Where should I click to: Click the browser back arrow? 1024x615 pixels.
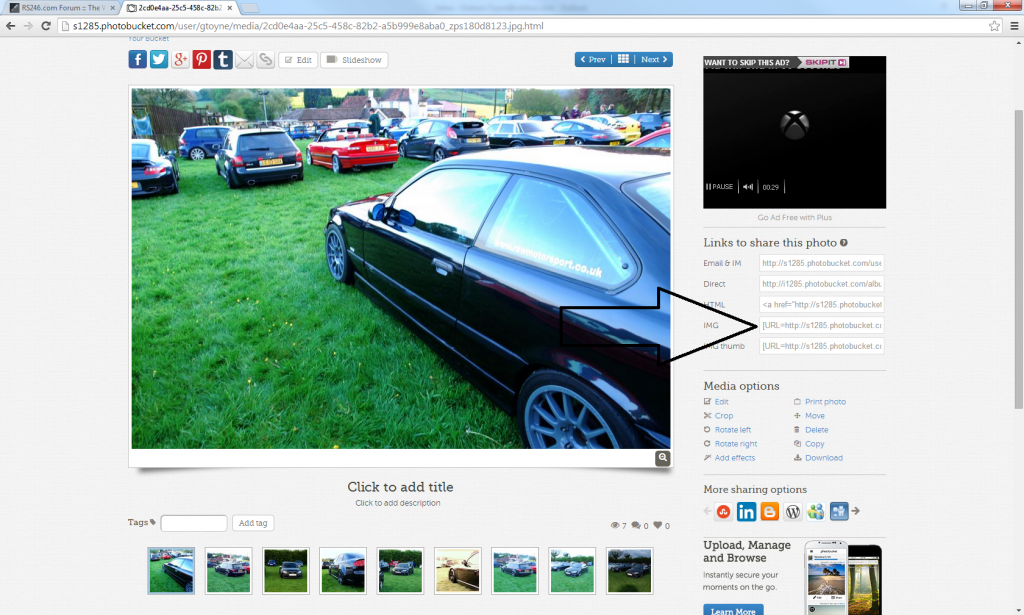tap(10, 25)
